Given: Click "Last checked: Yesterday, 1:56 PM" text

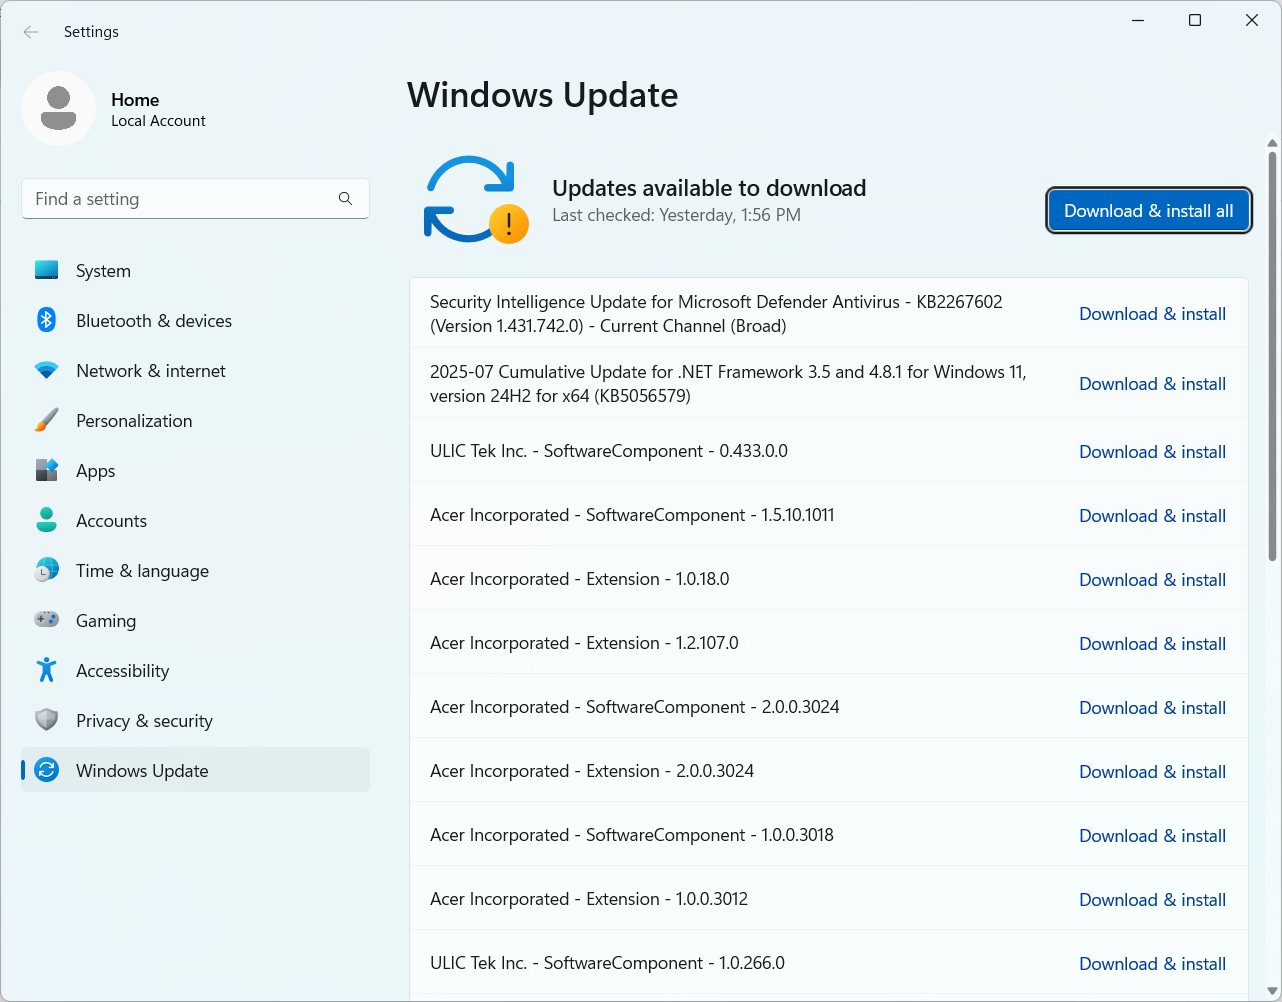Looking at the screenshot, I should pos(676,215).
